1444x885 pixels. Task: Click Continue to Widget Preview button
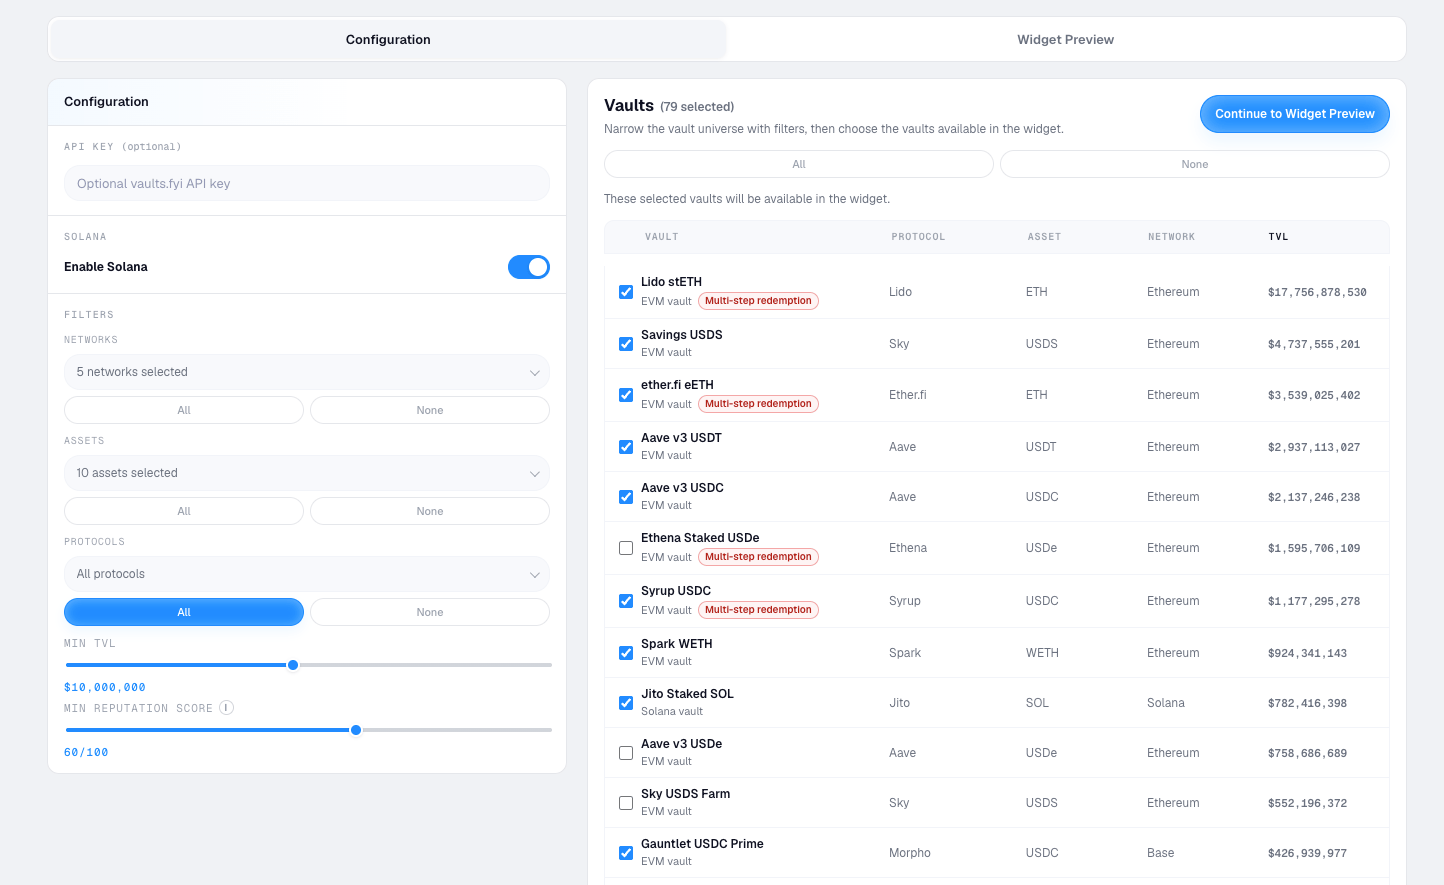click(1295, 114)
